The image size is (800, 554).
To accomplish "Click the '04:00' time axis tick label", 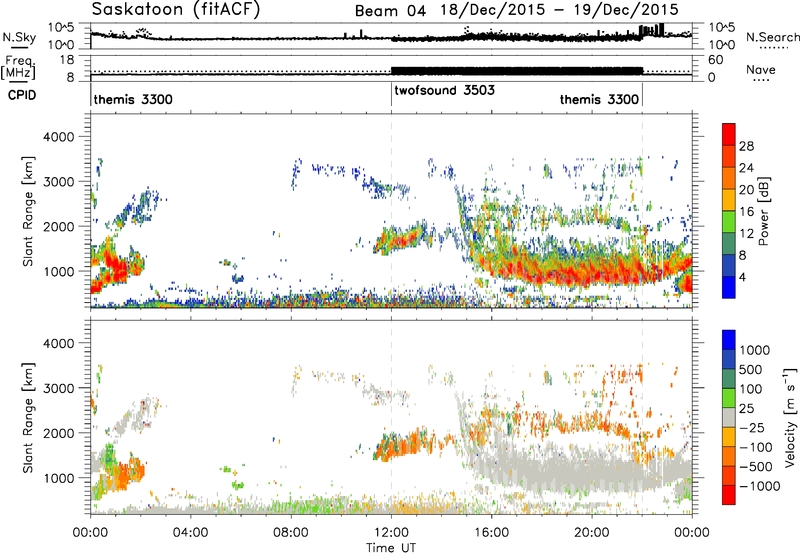I will pyautogui.click(x=191, y=533).
